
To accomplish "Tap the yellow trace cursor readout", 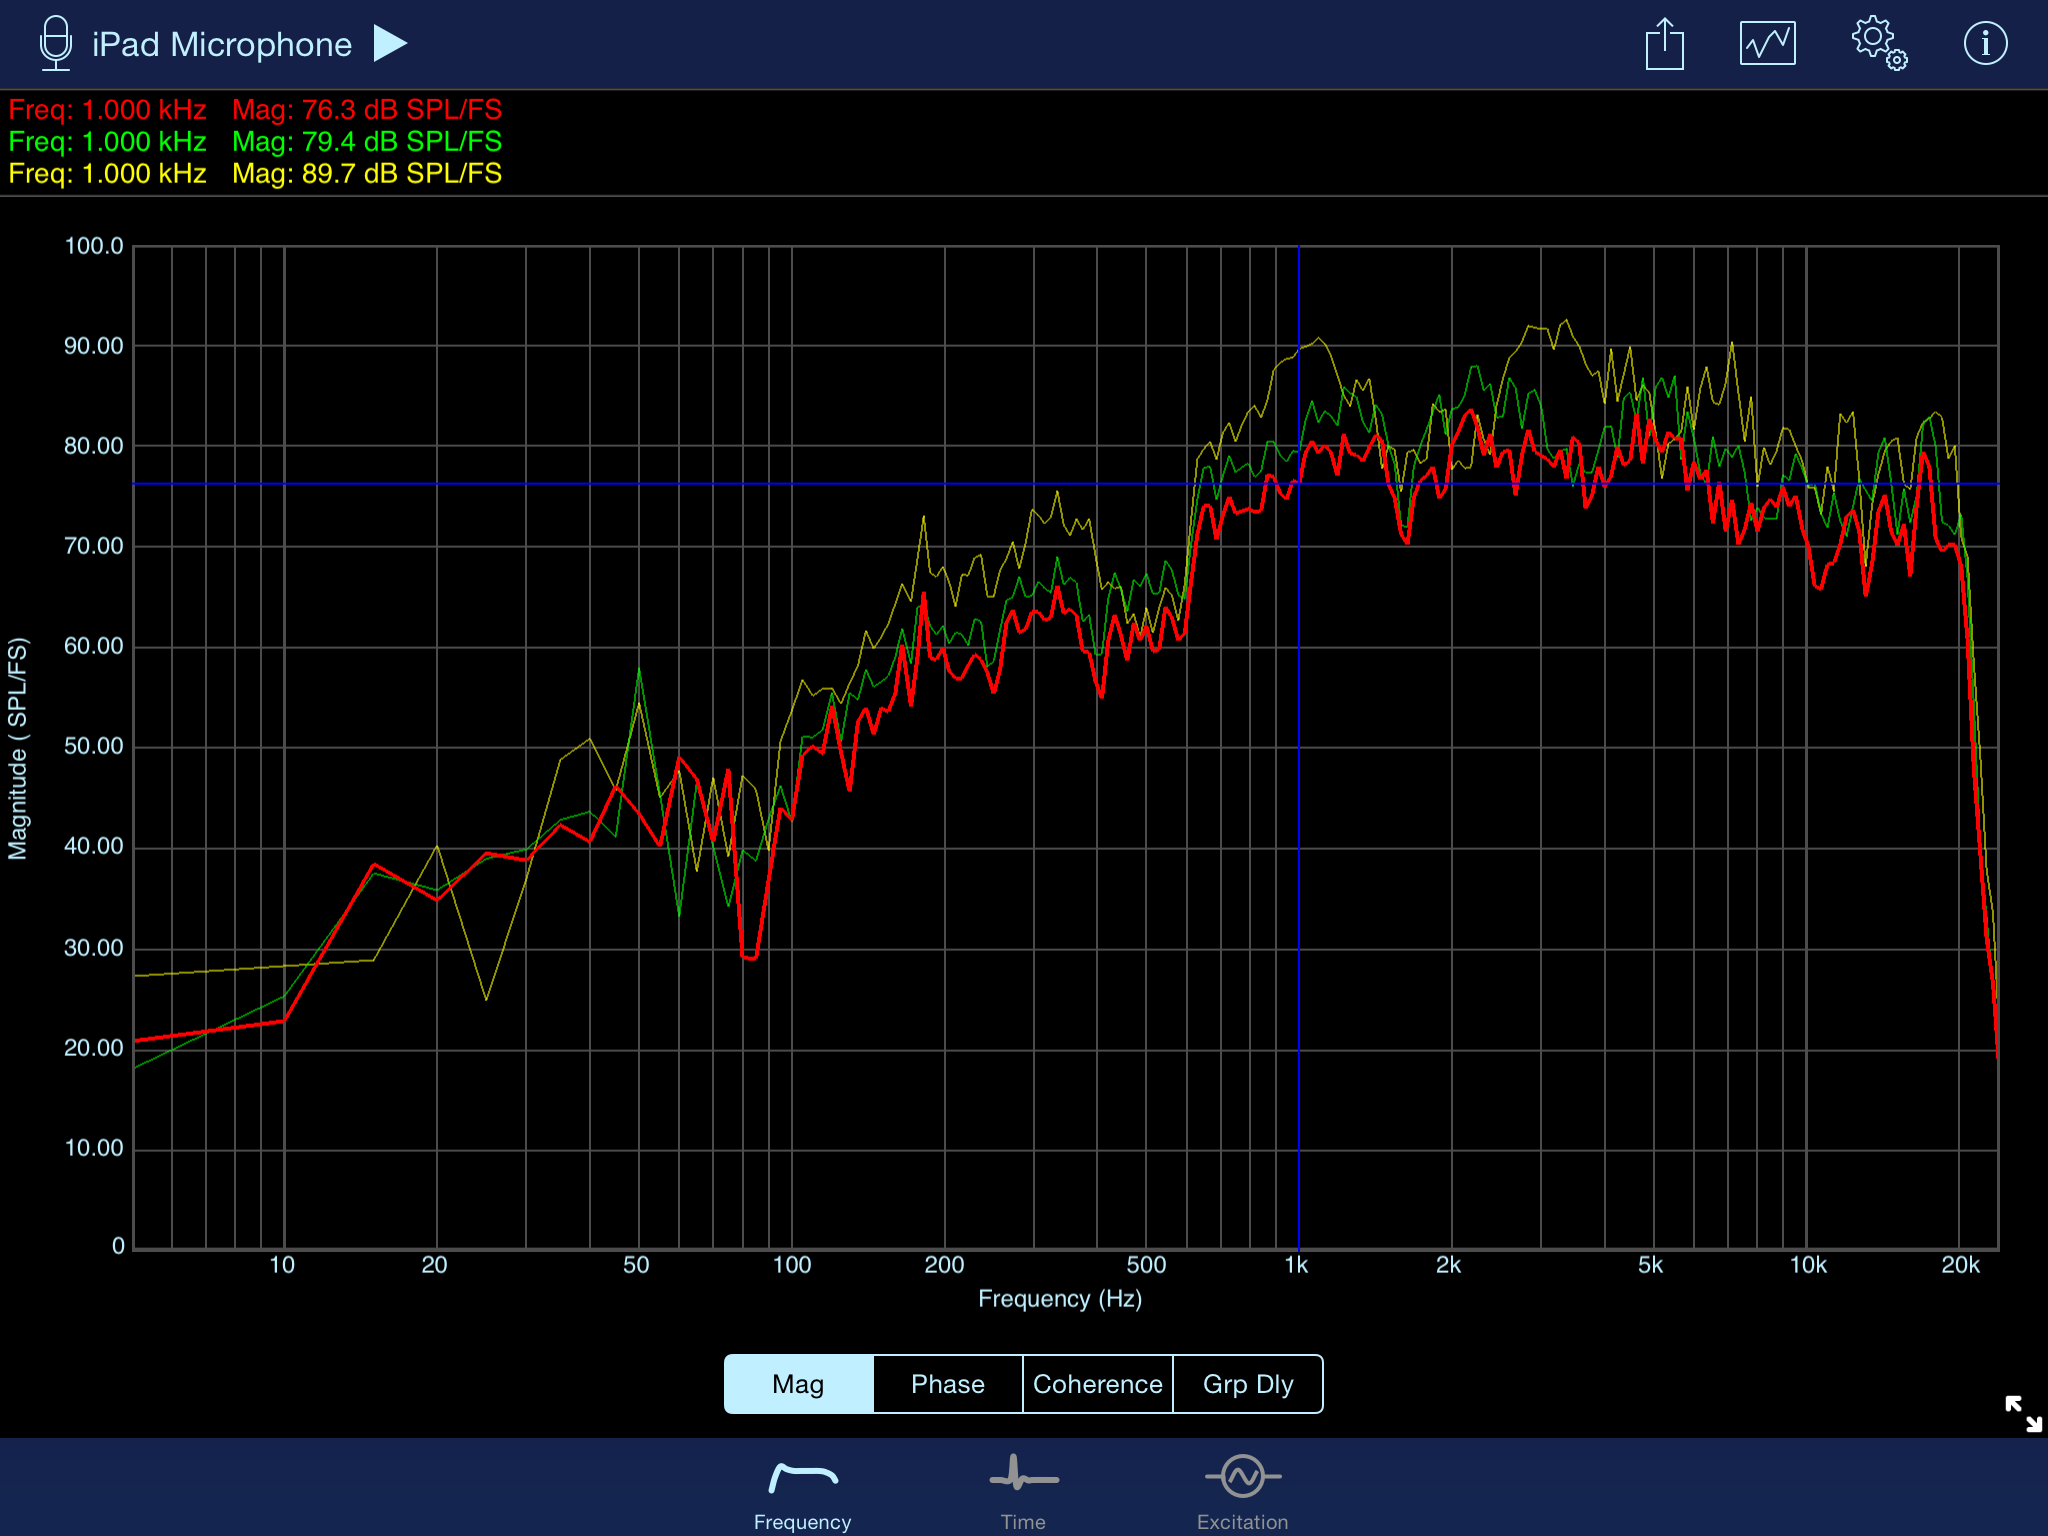I will pyautogui.click(x=255, y=174).
